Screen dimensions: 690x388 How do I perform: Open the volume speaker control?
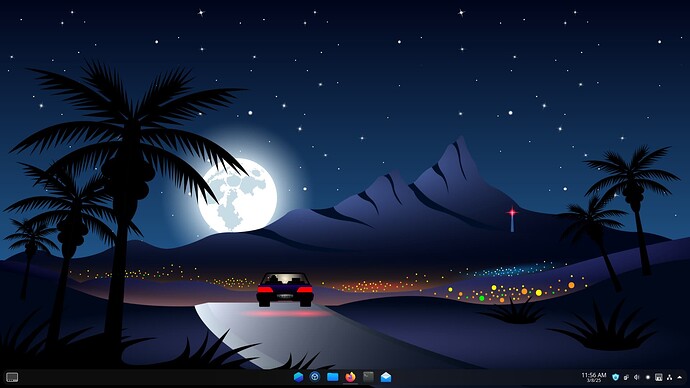[x=637, y=377]
